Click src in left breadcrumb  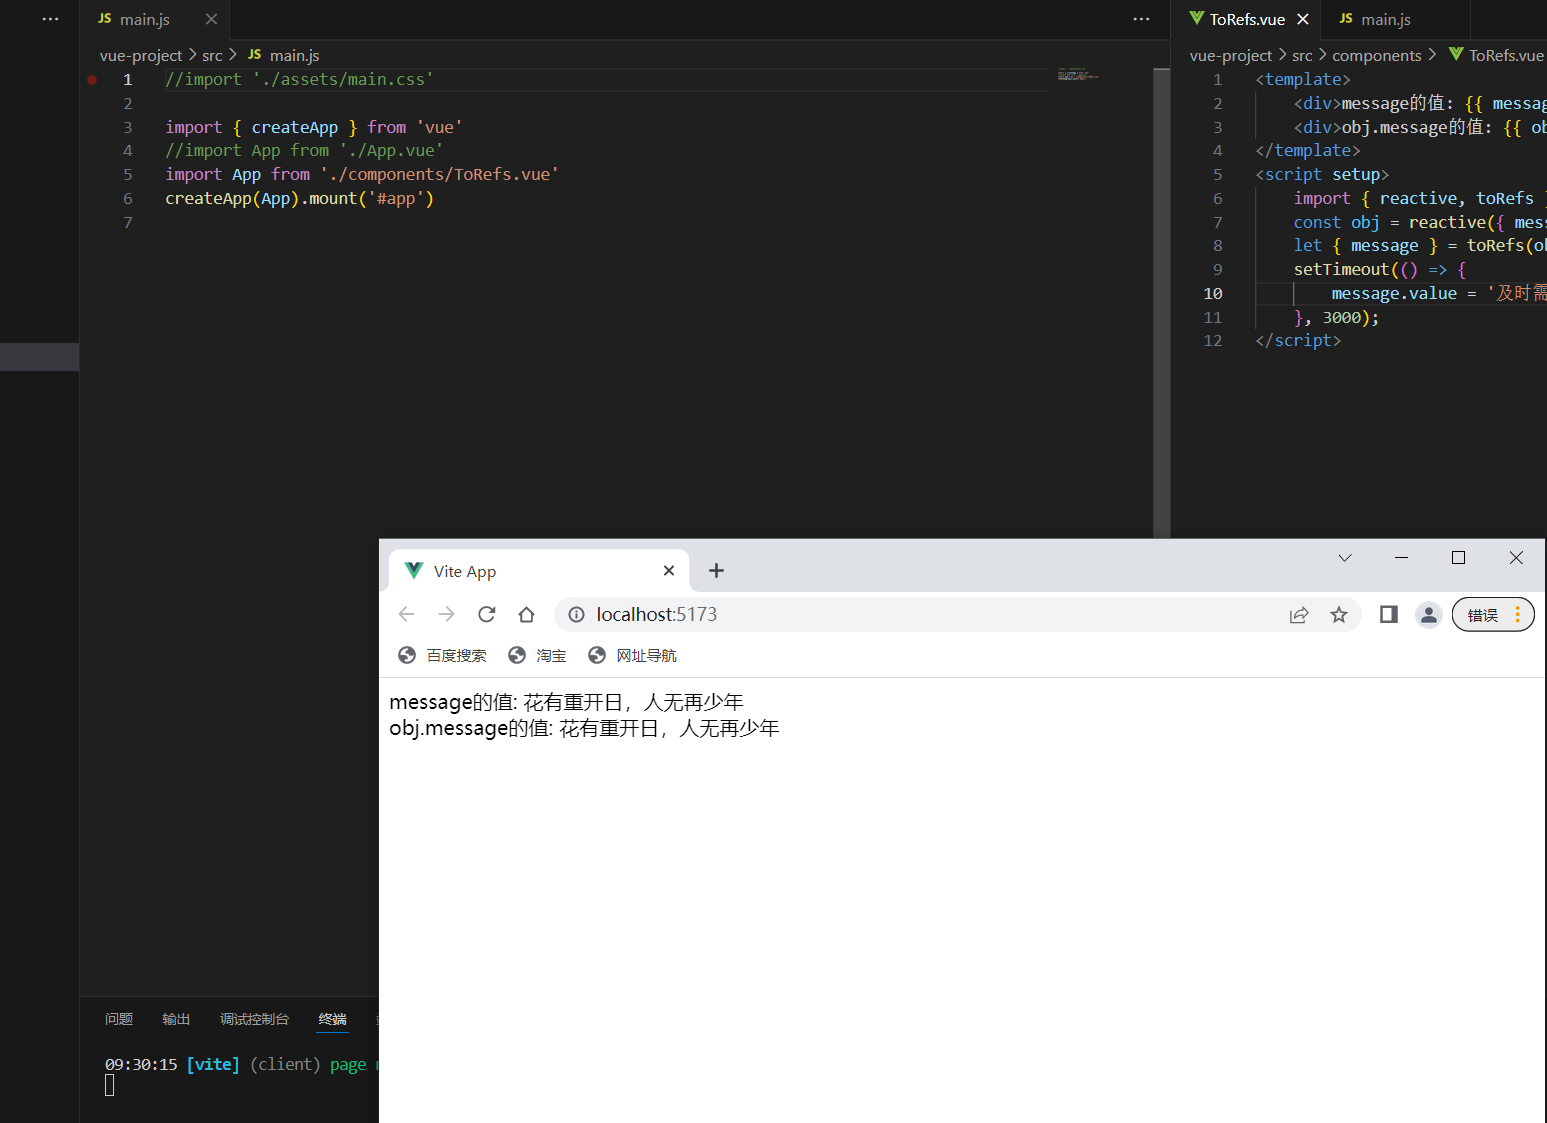click(212, 55)
